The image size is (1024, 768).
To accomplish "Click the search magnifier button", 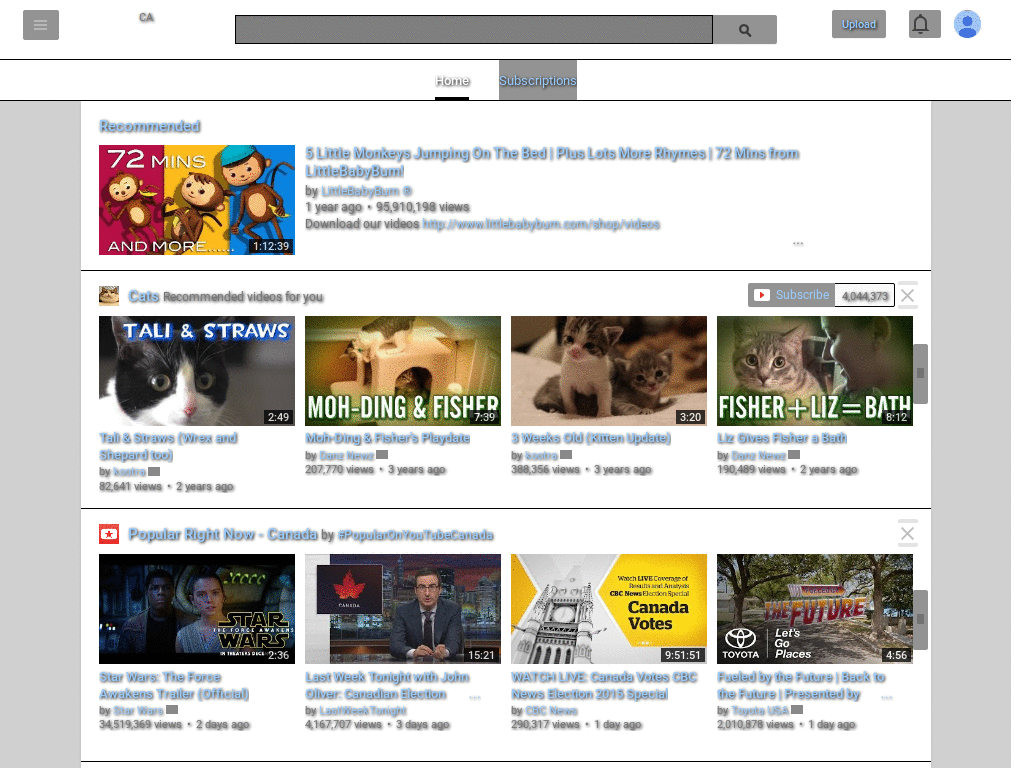I will [744, 29].
